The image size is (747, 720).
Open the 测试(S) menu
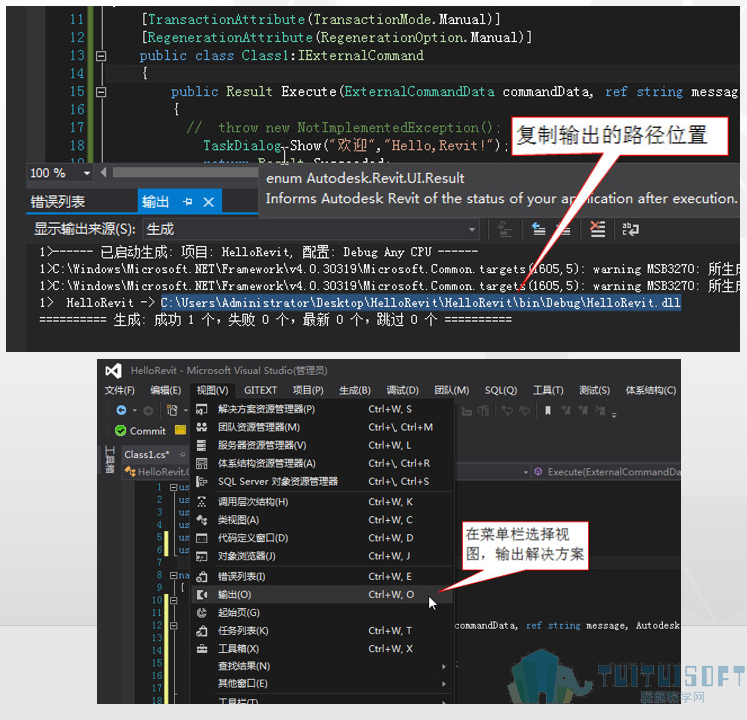point(594,390)
